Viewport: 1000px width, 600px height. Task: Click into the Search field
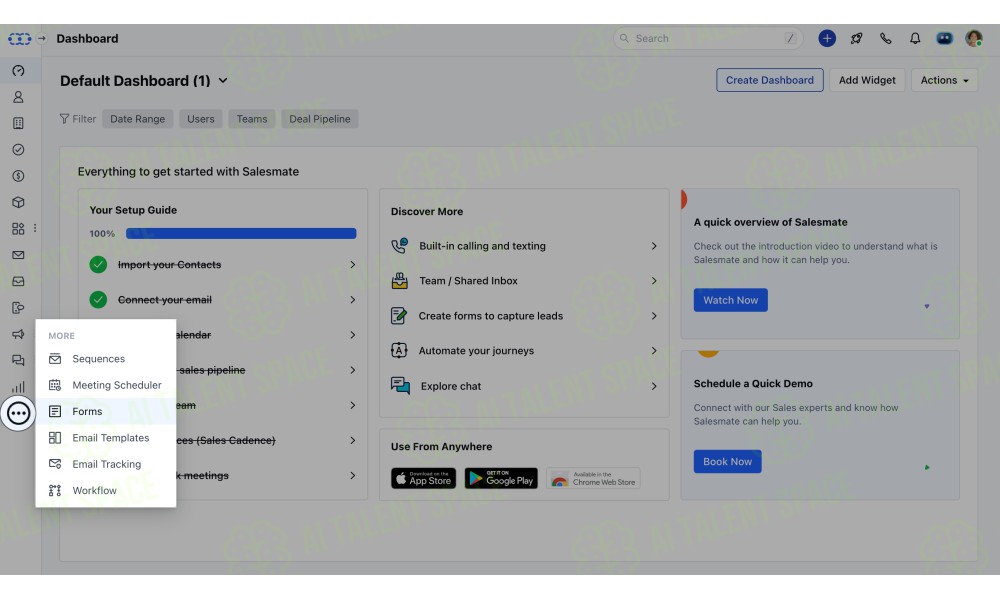pos(708,38)
